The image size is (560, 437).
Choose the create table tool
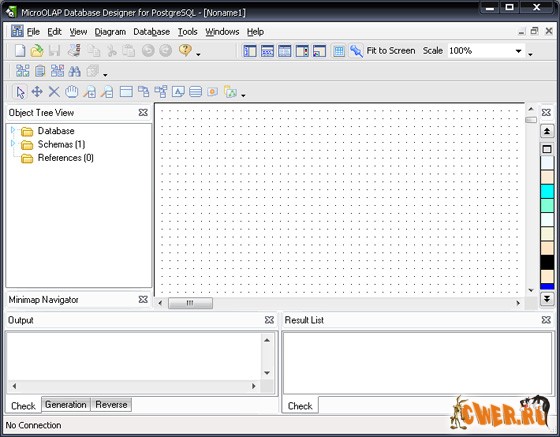[126, 92]
